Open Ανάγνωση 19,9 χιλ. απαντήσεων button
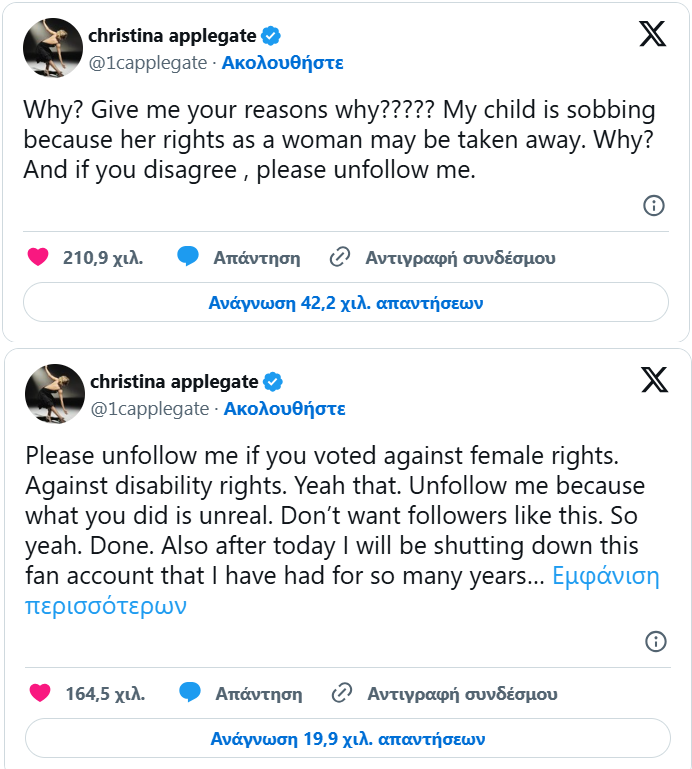Image resolution: width=692 pixels, height=769 pixels. (347, 739)
